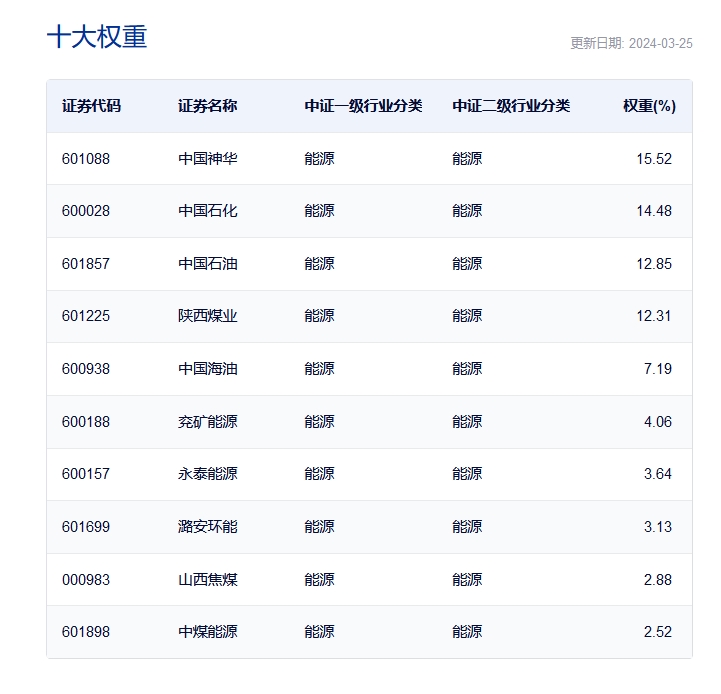Click stock name 中国石油
721x694 pixels.
pos(208,264)
